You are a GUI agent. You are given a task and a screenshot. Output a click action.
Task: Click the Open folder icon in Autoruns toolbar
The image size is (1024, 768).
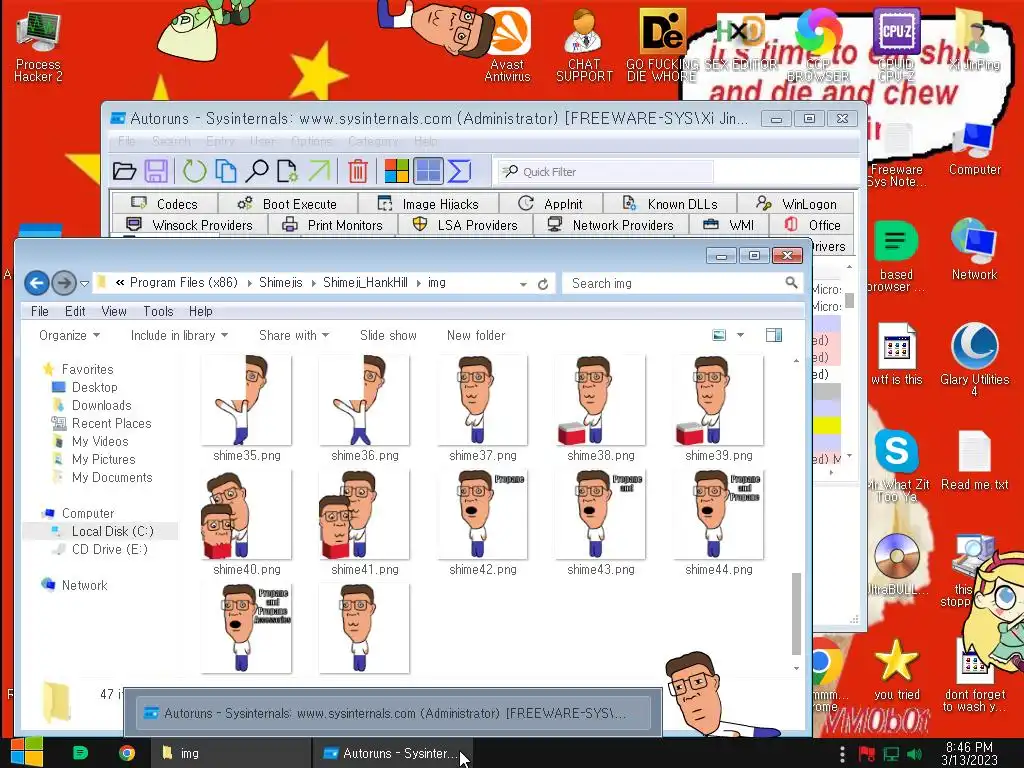[124, 171]
